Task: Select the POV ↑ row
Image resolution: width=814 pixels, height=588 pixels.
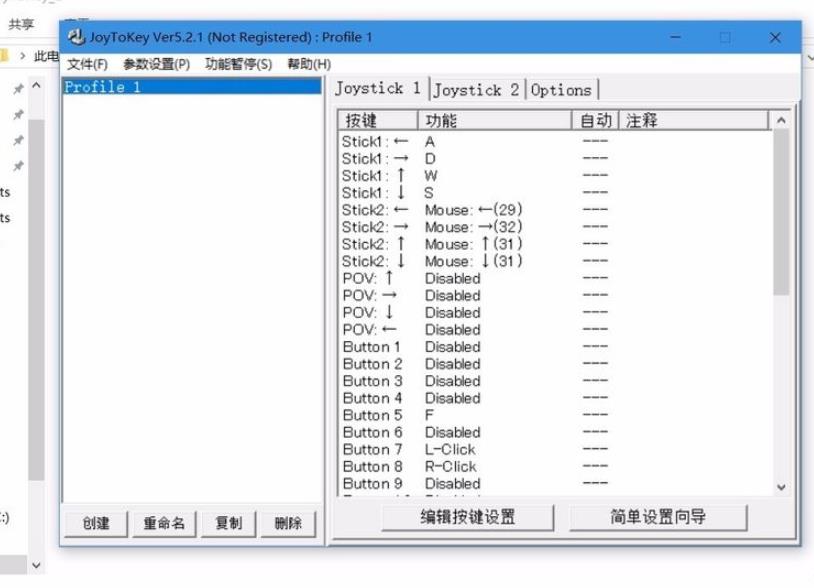Action: pyautogui.click(x=554, y=278)
